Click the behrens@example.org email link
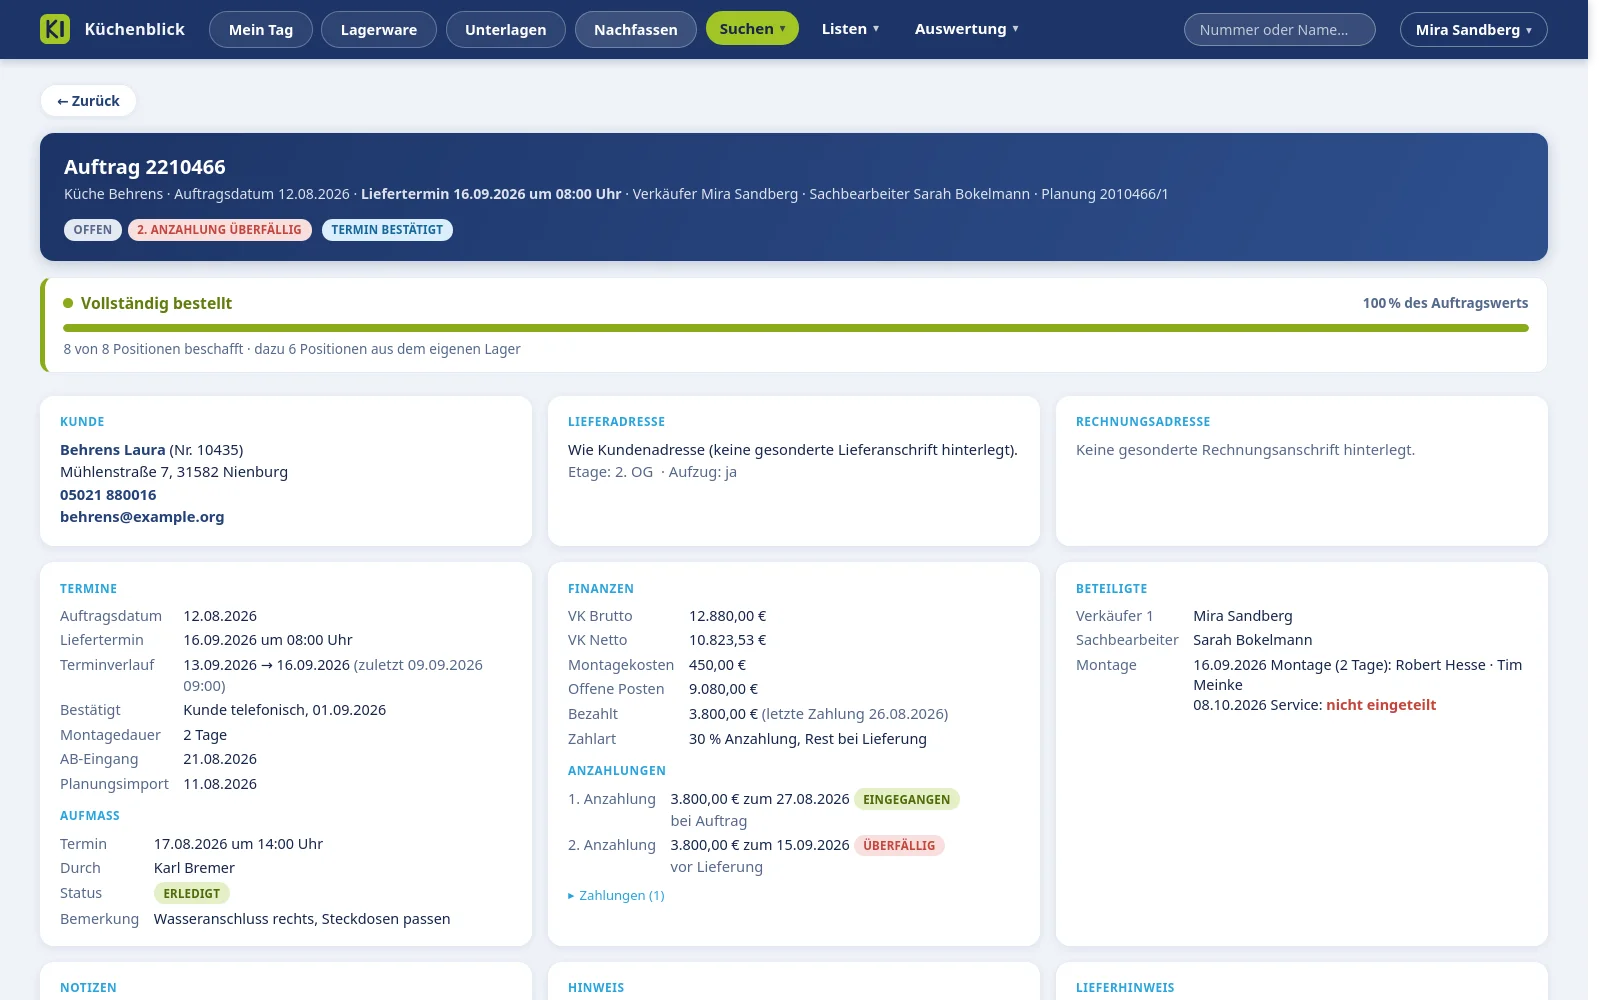The width and height of the screenshot is (1600, 1000). coord(142,517)
